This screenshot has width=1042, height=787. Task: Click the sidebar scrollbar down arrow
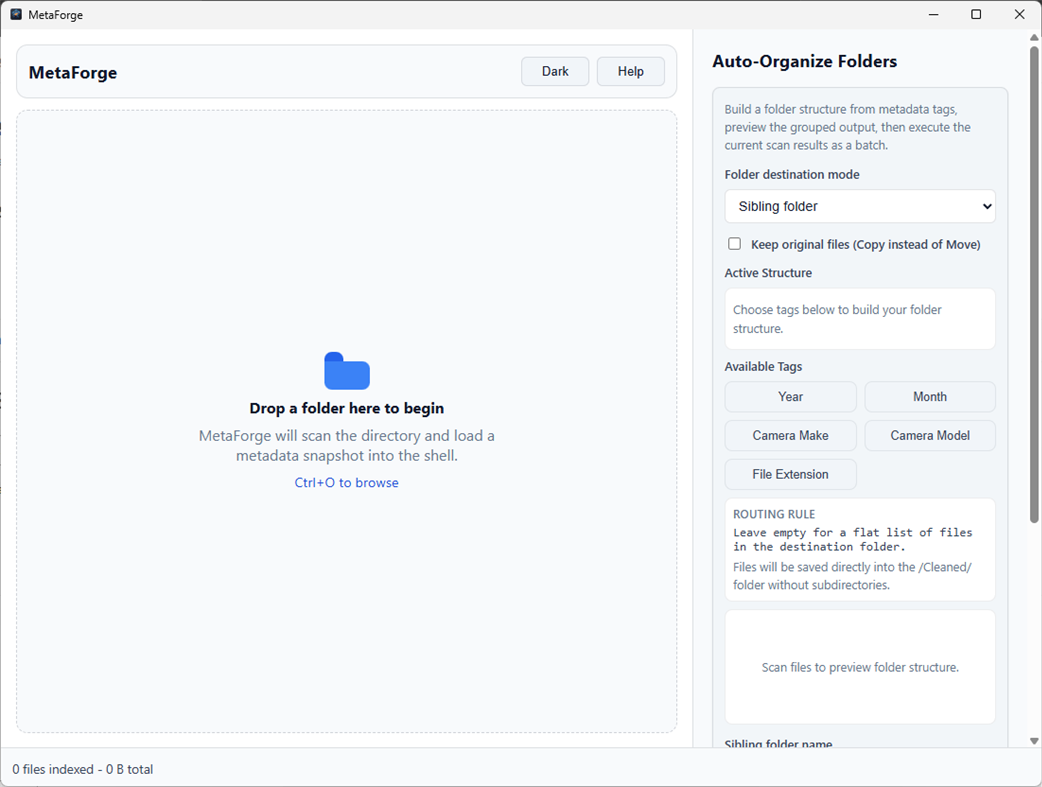pos(1033,741)
